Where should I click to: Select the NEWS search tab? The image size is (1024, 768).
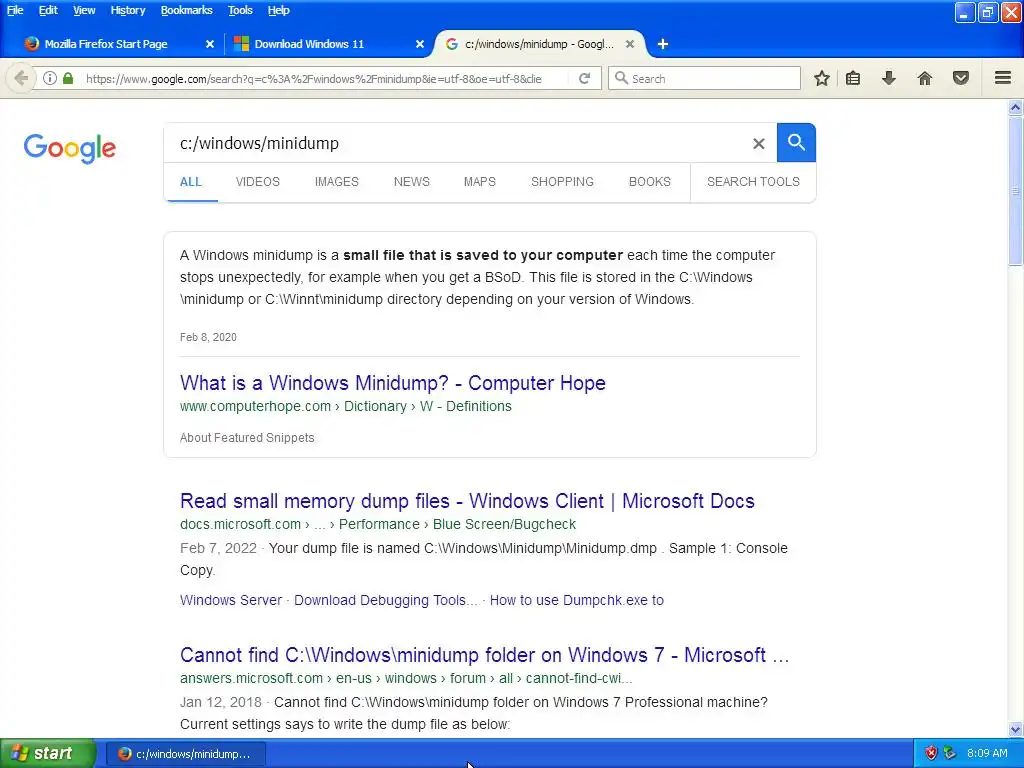411,182
